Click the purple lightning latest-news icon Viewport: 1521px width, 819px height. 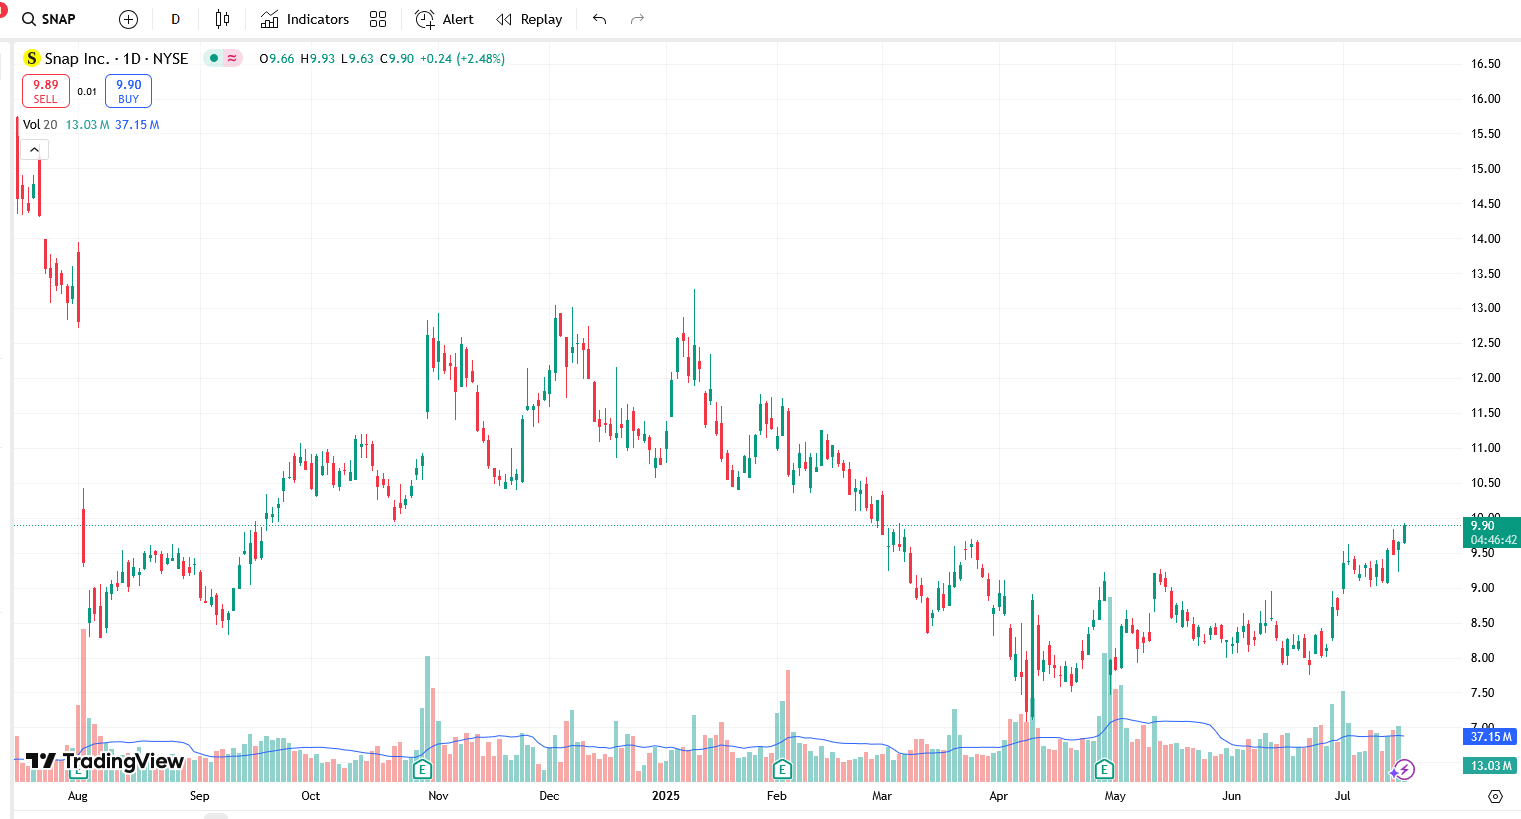[x=1405, y=769]
